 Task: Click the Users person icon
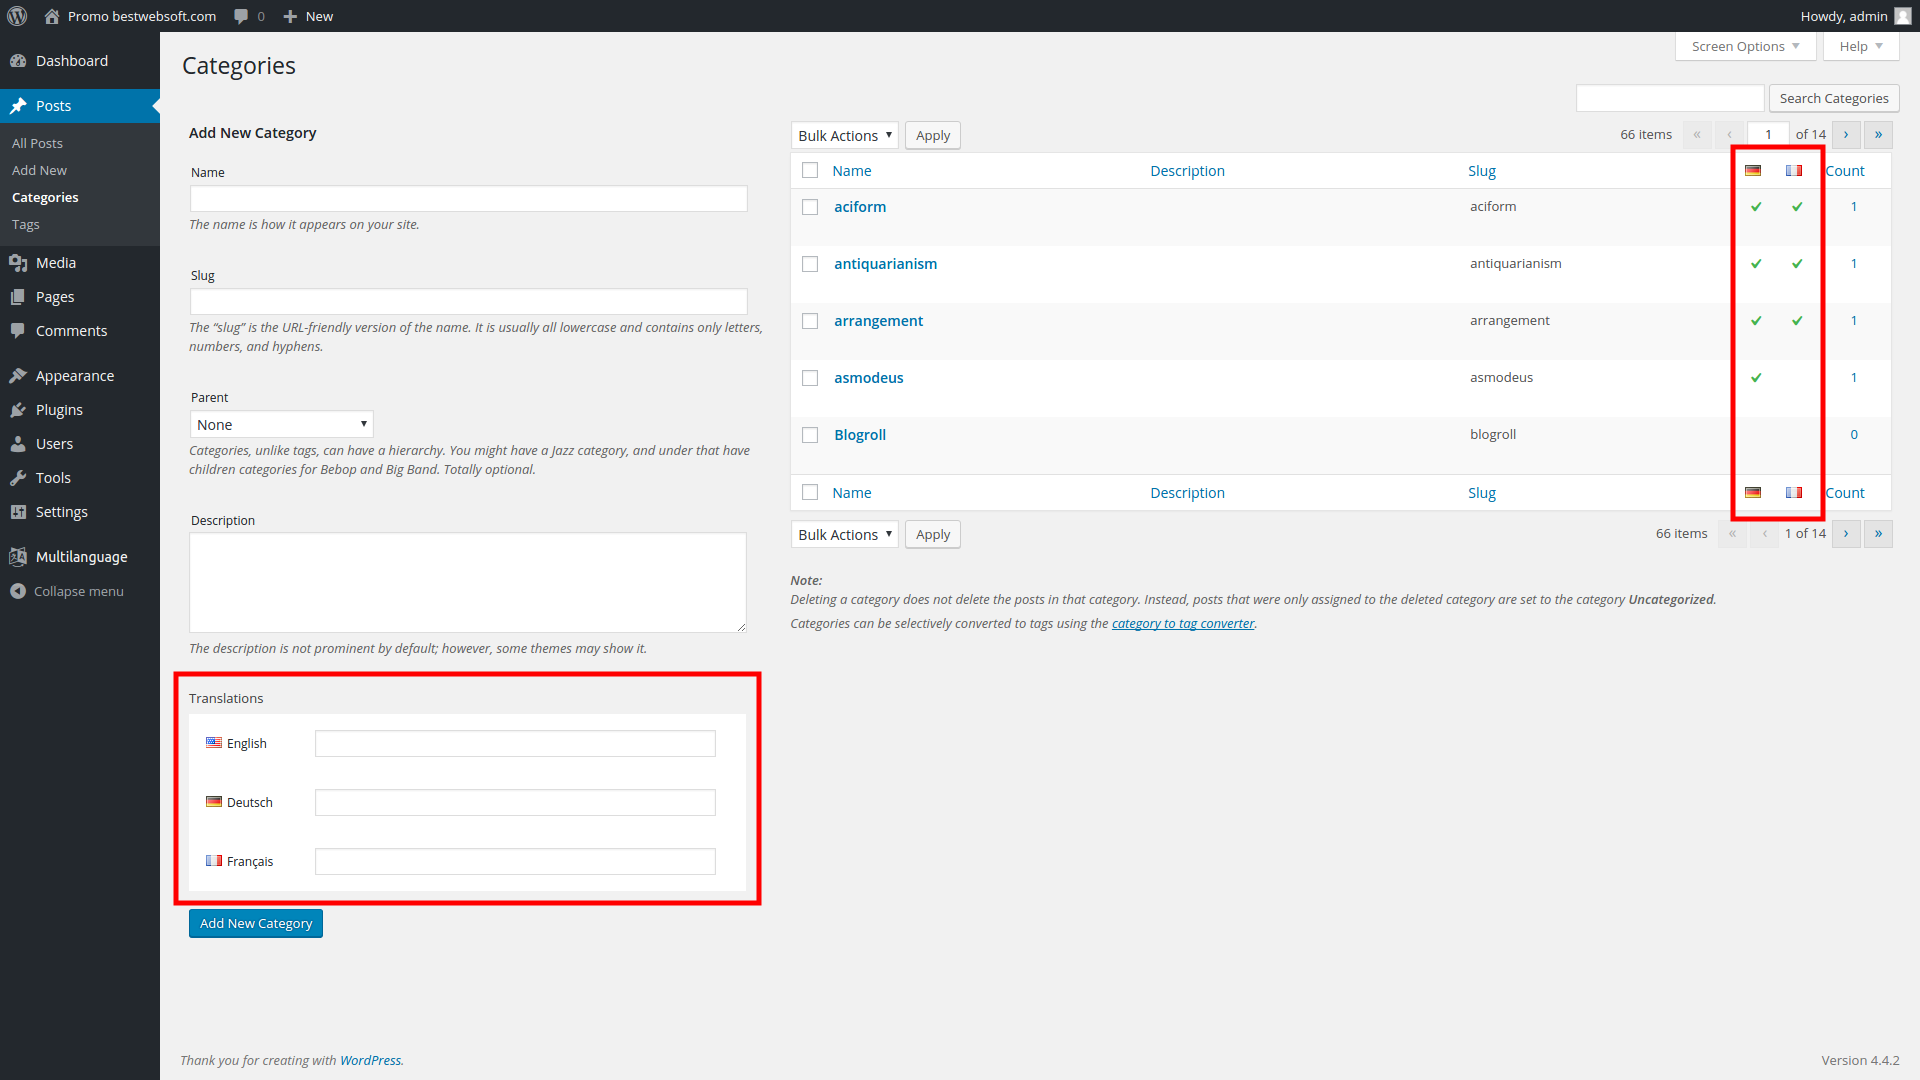pos(18,444)
